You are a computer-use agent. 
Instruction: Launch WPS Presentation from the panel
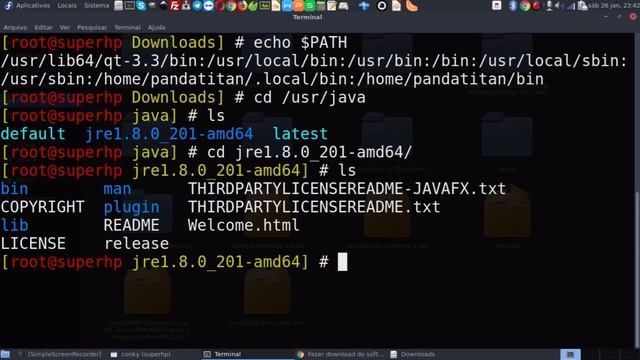(x=298, y=6)
